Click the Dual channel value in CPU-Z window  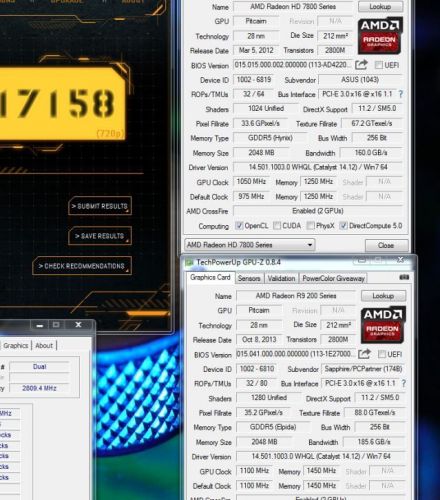(x=40, y=367)
